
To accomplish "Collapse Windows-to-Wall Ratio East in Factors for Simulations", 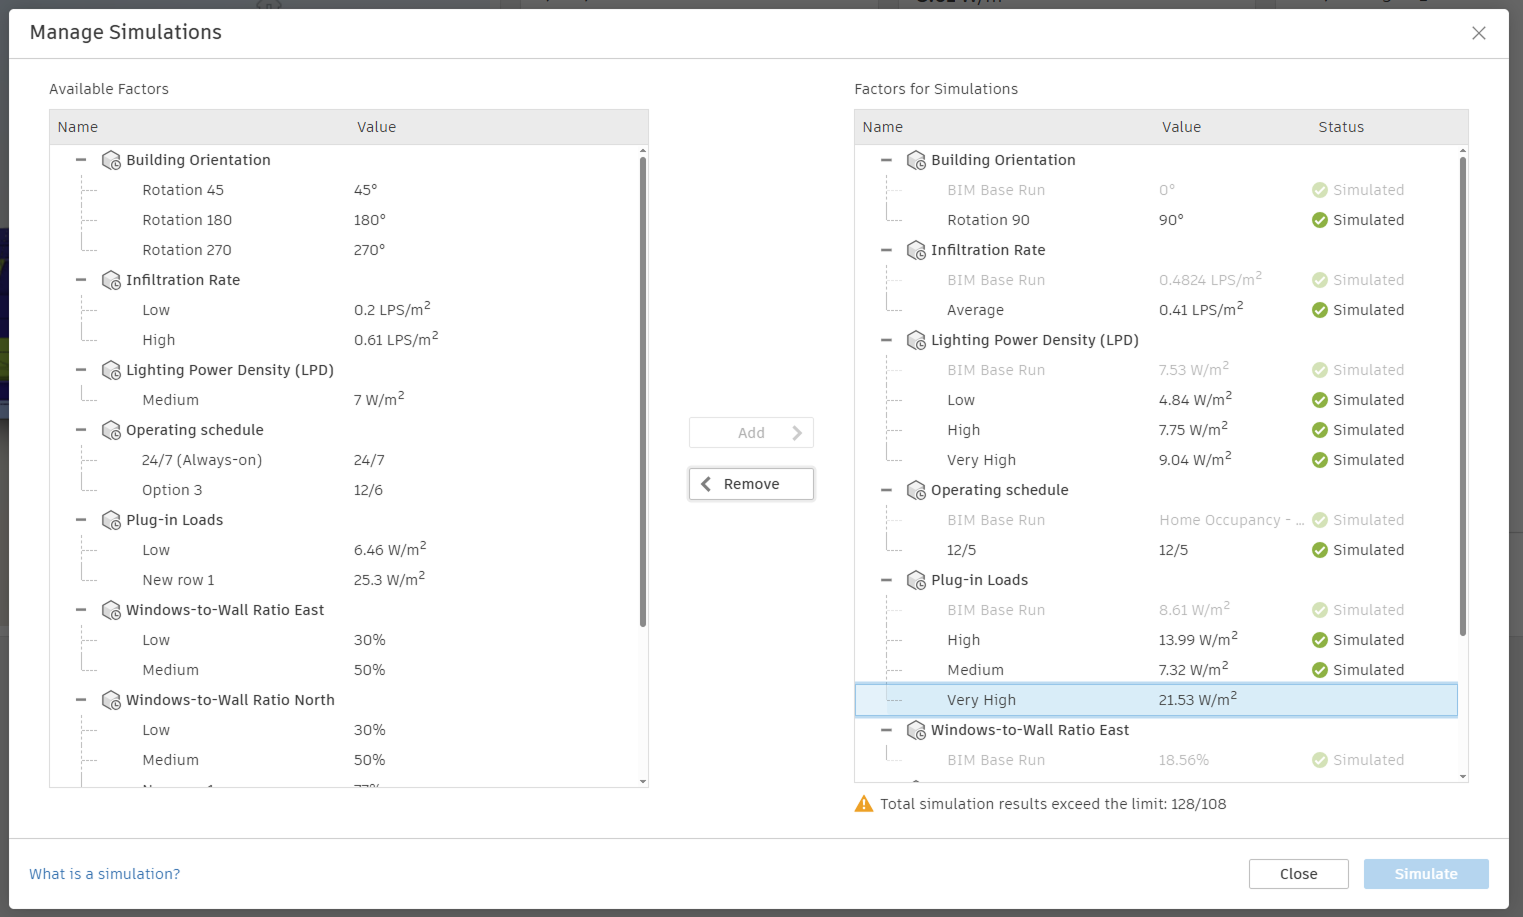I will click(886, 730).
